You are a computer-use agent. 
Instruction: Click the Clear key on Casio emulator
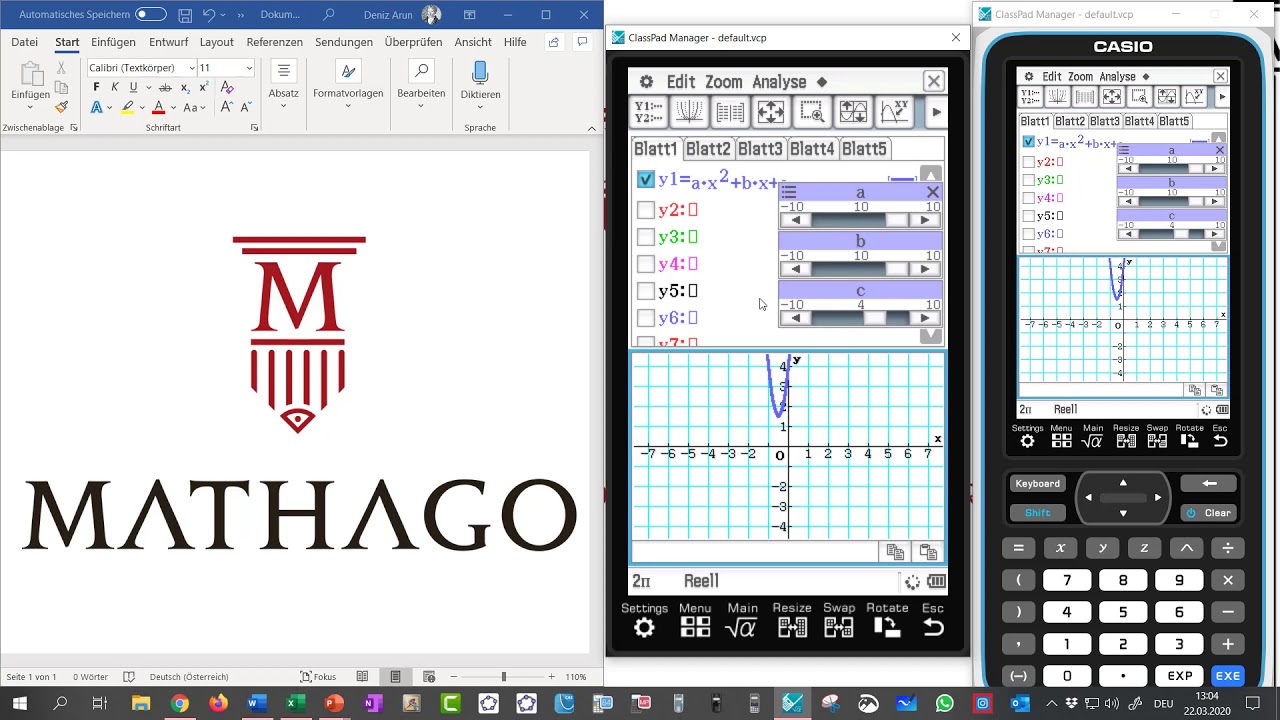1209,513
